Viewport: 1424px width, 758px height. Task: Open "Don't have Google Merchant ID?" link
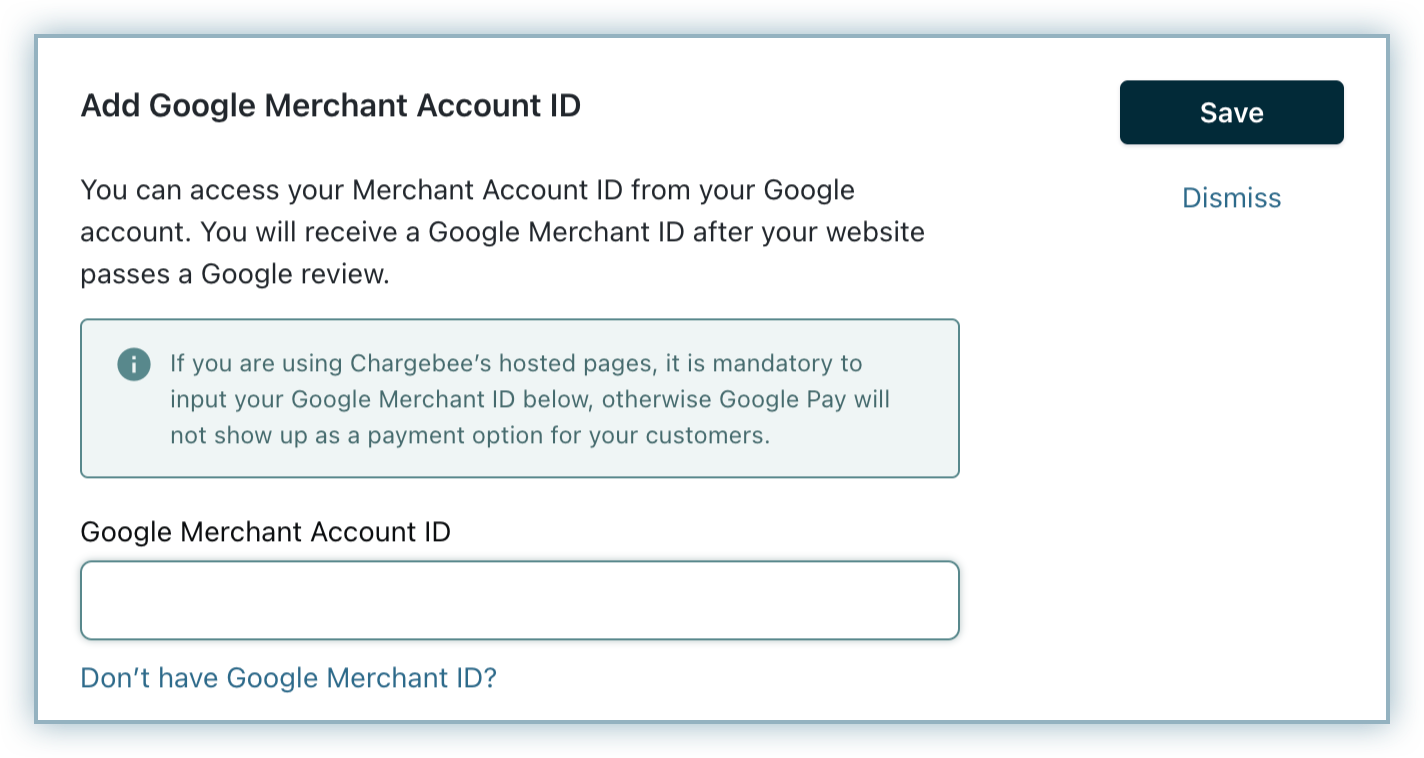tap(288, 678)
